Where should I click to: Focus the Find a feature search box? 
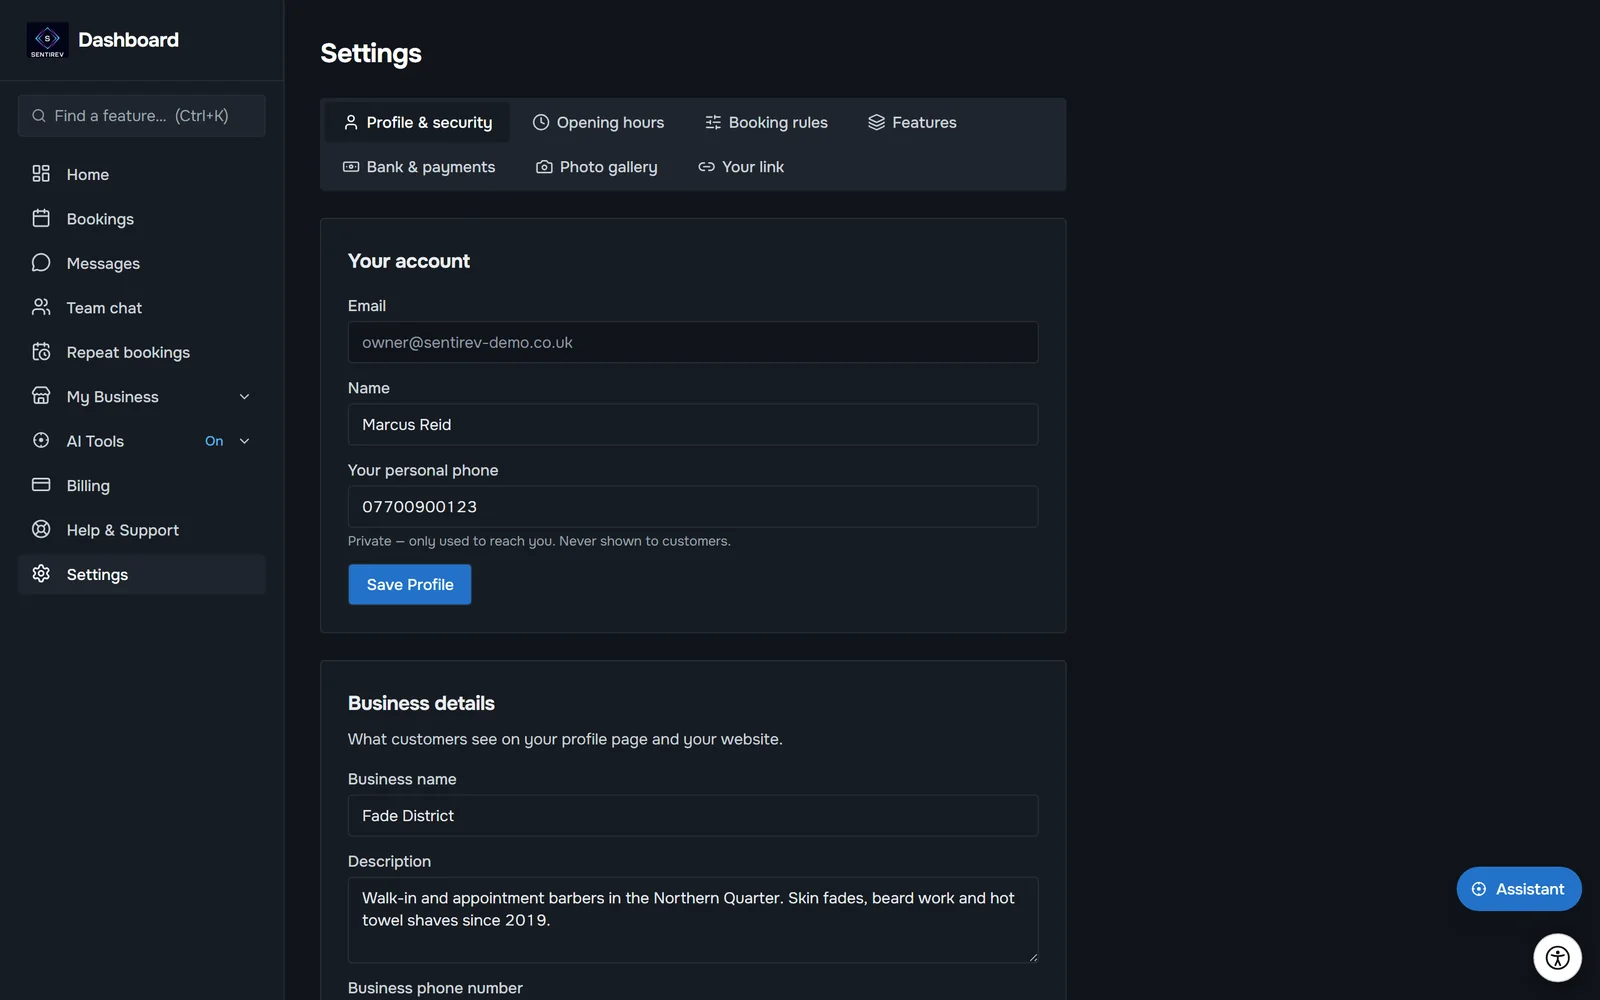(x=142, y=116)
